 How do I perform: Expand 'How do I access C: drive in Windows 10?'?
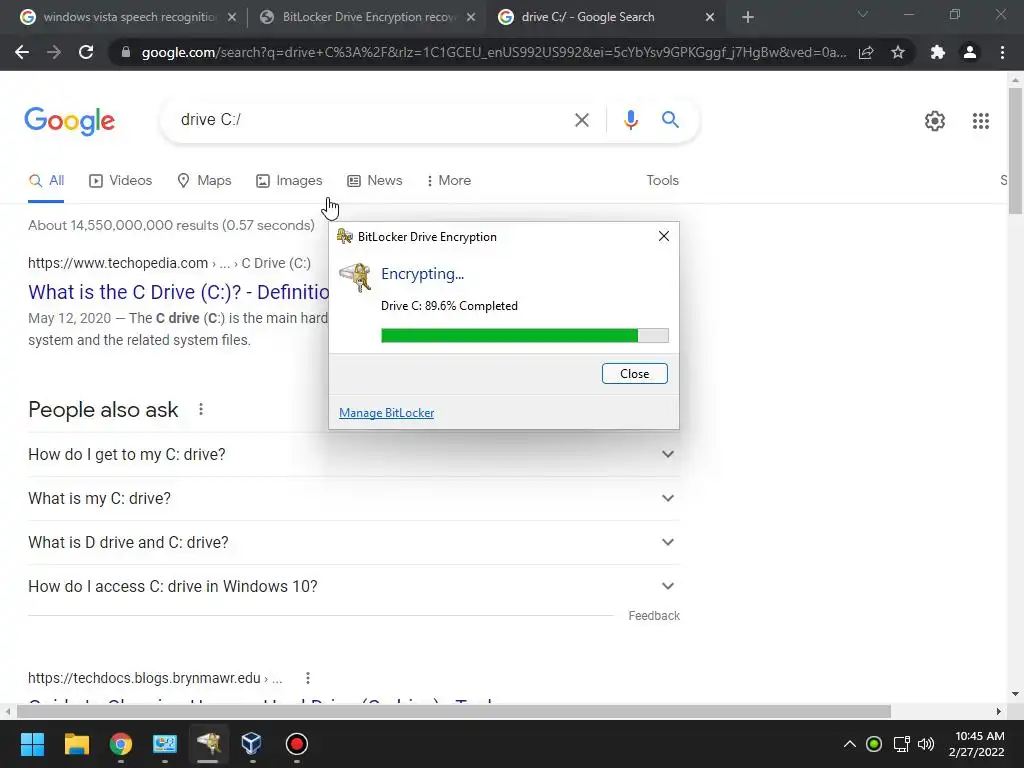pyautogui.click(x=354, y=586)
